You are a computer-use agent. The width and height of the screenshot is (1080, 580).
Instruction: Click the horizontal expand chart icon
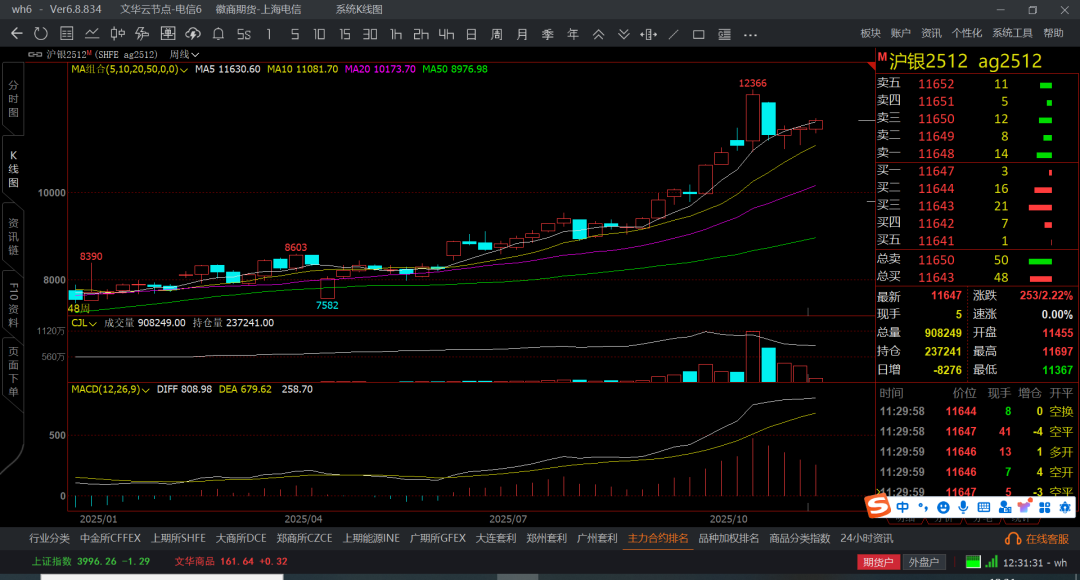(x=648, y=34)
